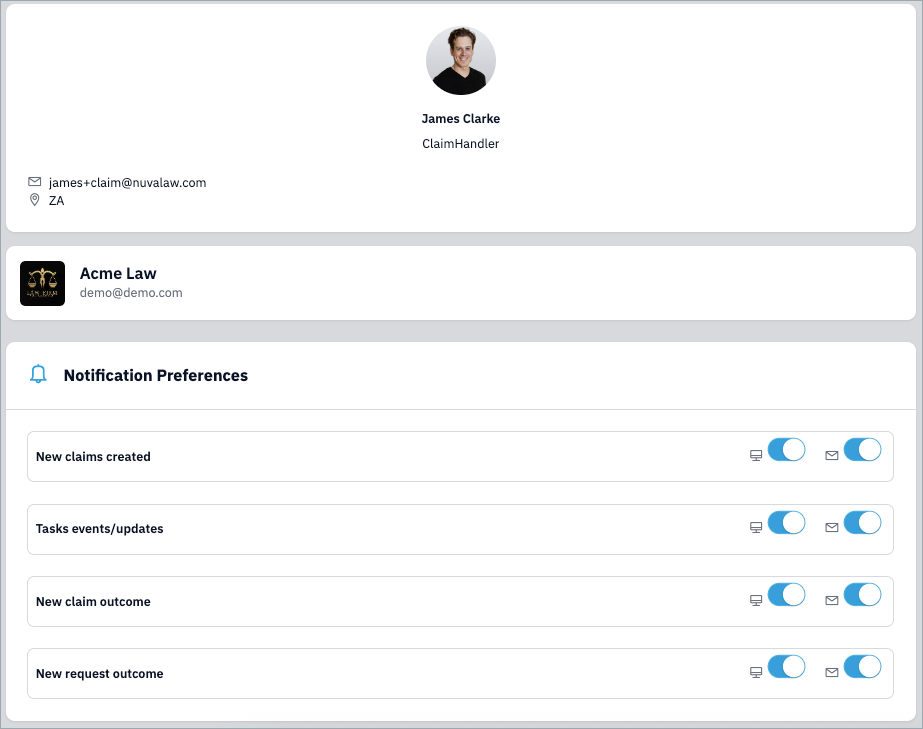The width and height of the screenshot is (923, 729).
Task: Toggle email notifications for New claim outcome
Action: (x=862, y=595)
